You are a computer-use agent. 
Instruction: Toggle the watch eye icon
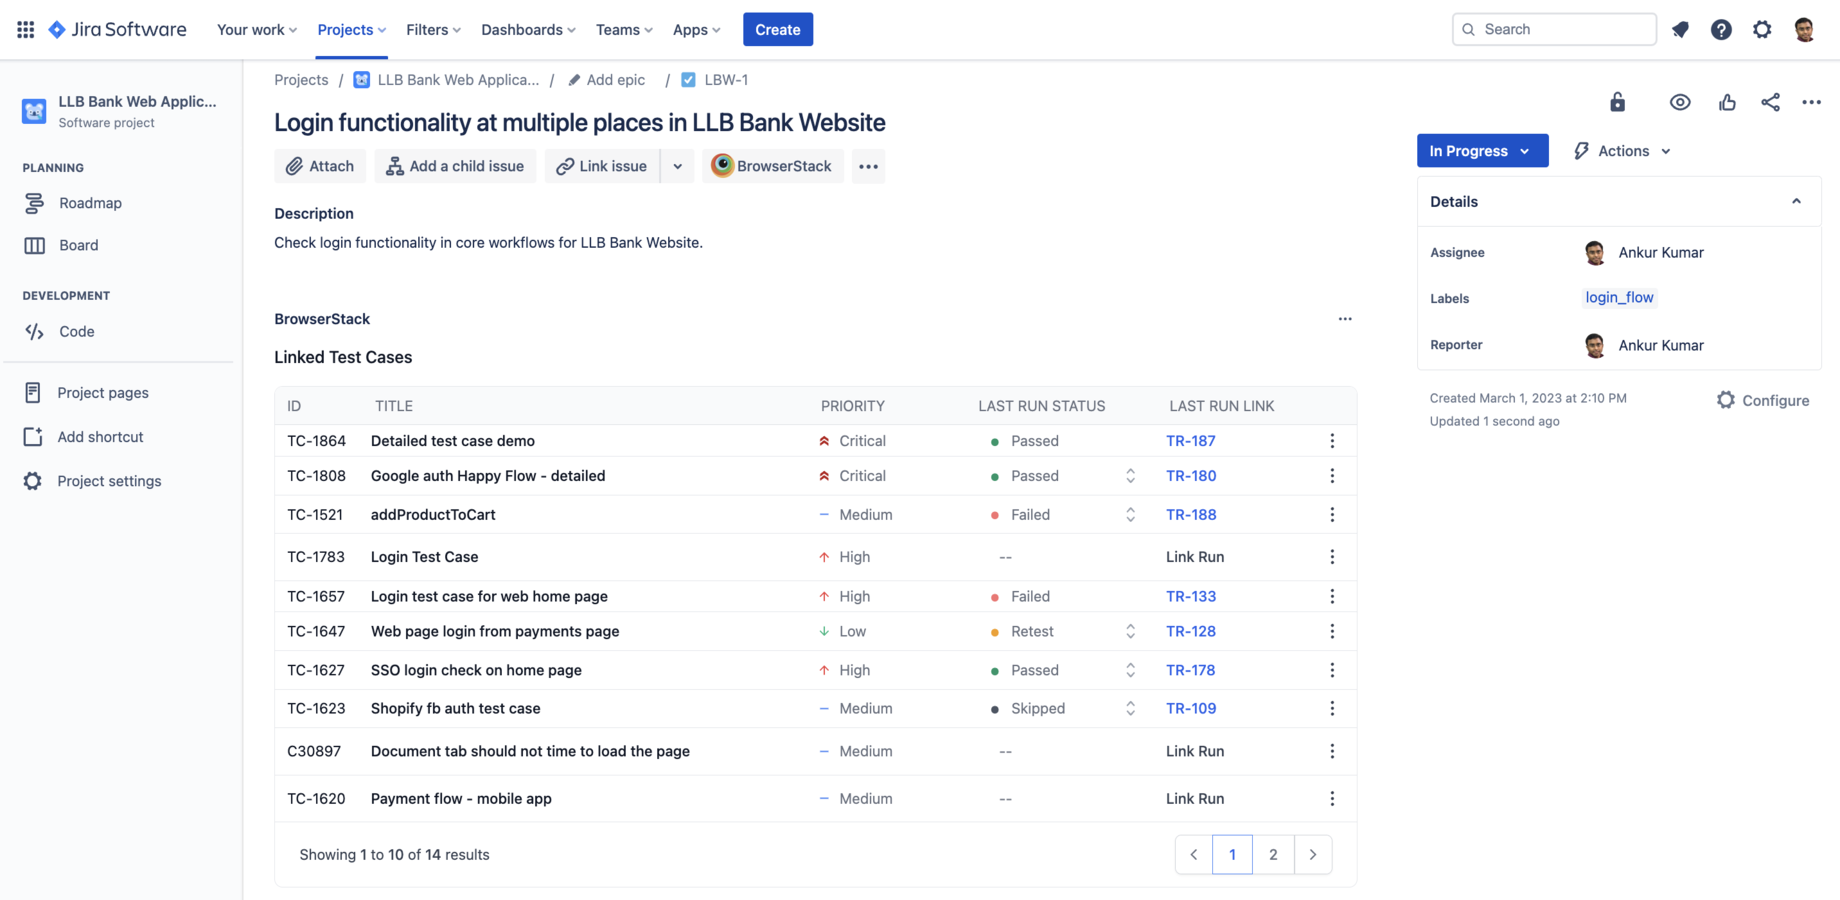point(1680,102)
